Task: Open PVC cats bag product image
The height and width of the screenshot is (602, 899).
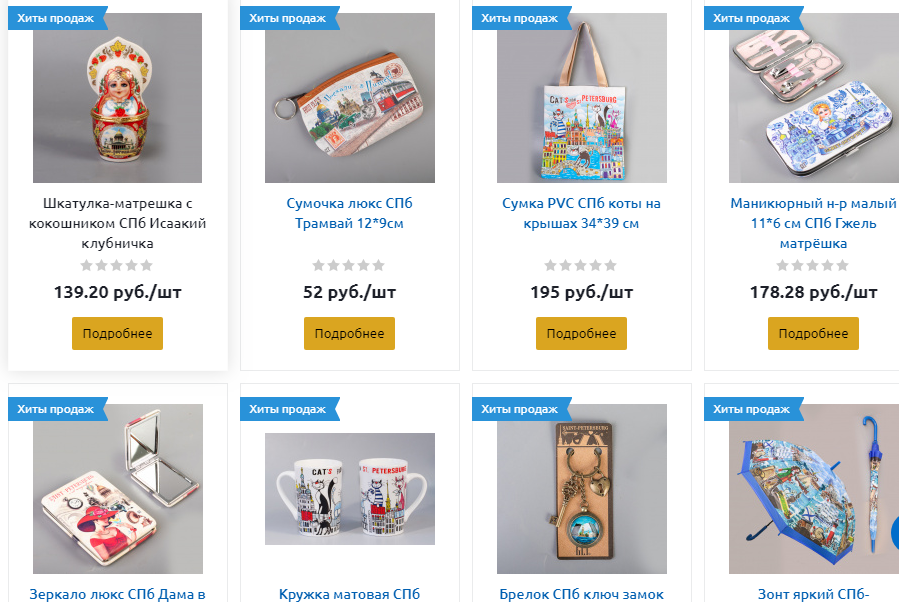Action: (x=581, y=97)
